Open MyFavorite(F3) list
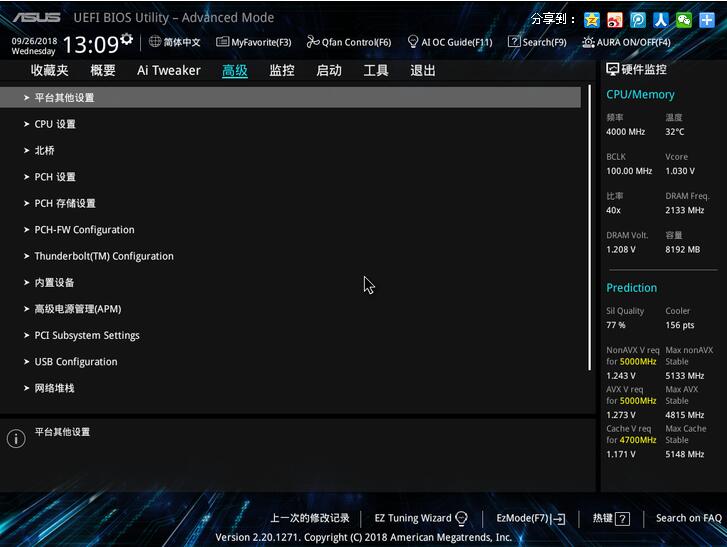Screen dimensions: 727x547 click(254, 42)
